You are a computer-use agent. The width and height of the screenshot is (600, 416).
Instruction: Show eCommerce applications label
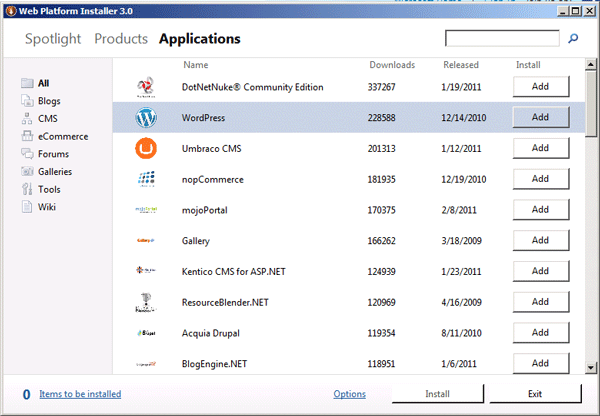[63, 136]
